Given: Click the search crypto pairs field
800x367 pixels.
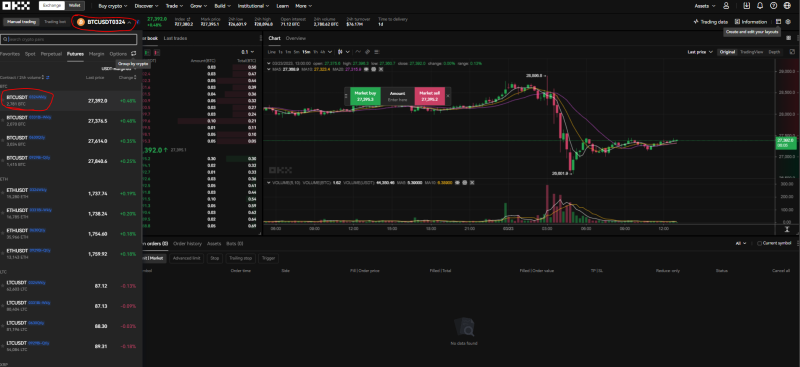Looking at the screenshot, I should point(69,39).
